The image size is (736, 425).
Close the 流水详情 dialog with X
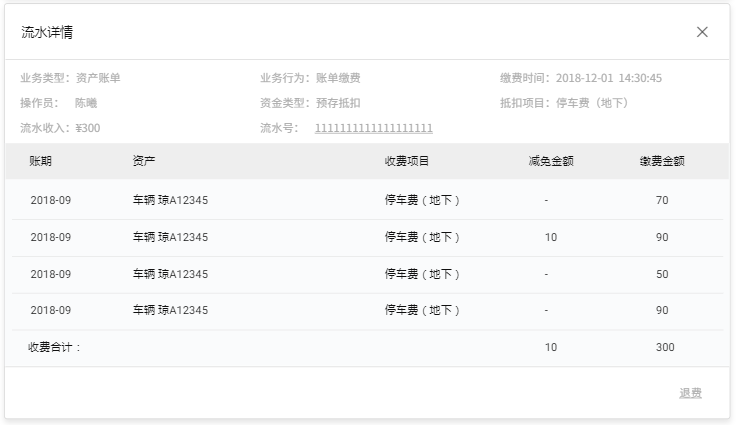(702, 32)
